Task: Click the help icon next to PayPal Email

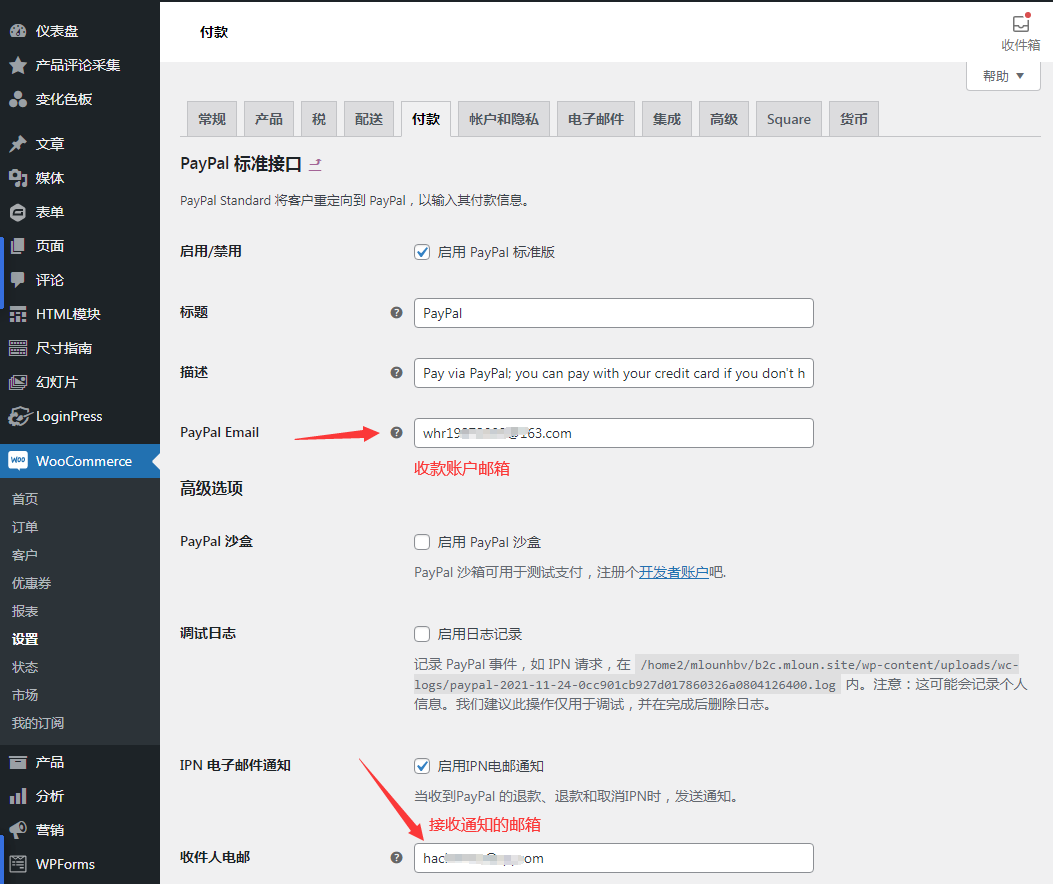Action: click(x=397, y=433)
